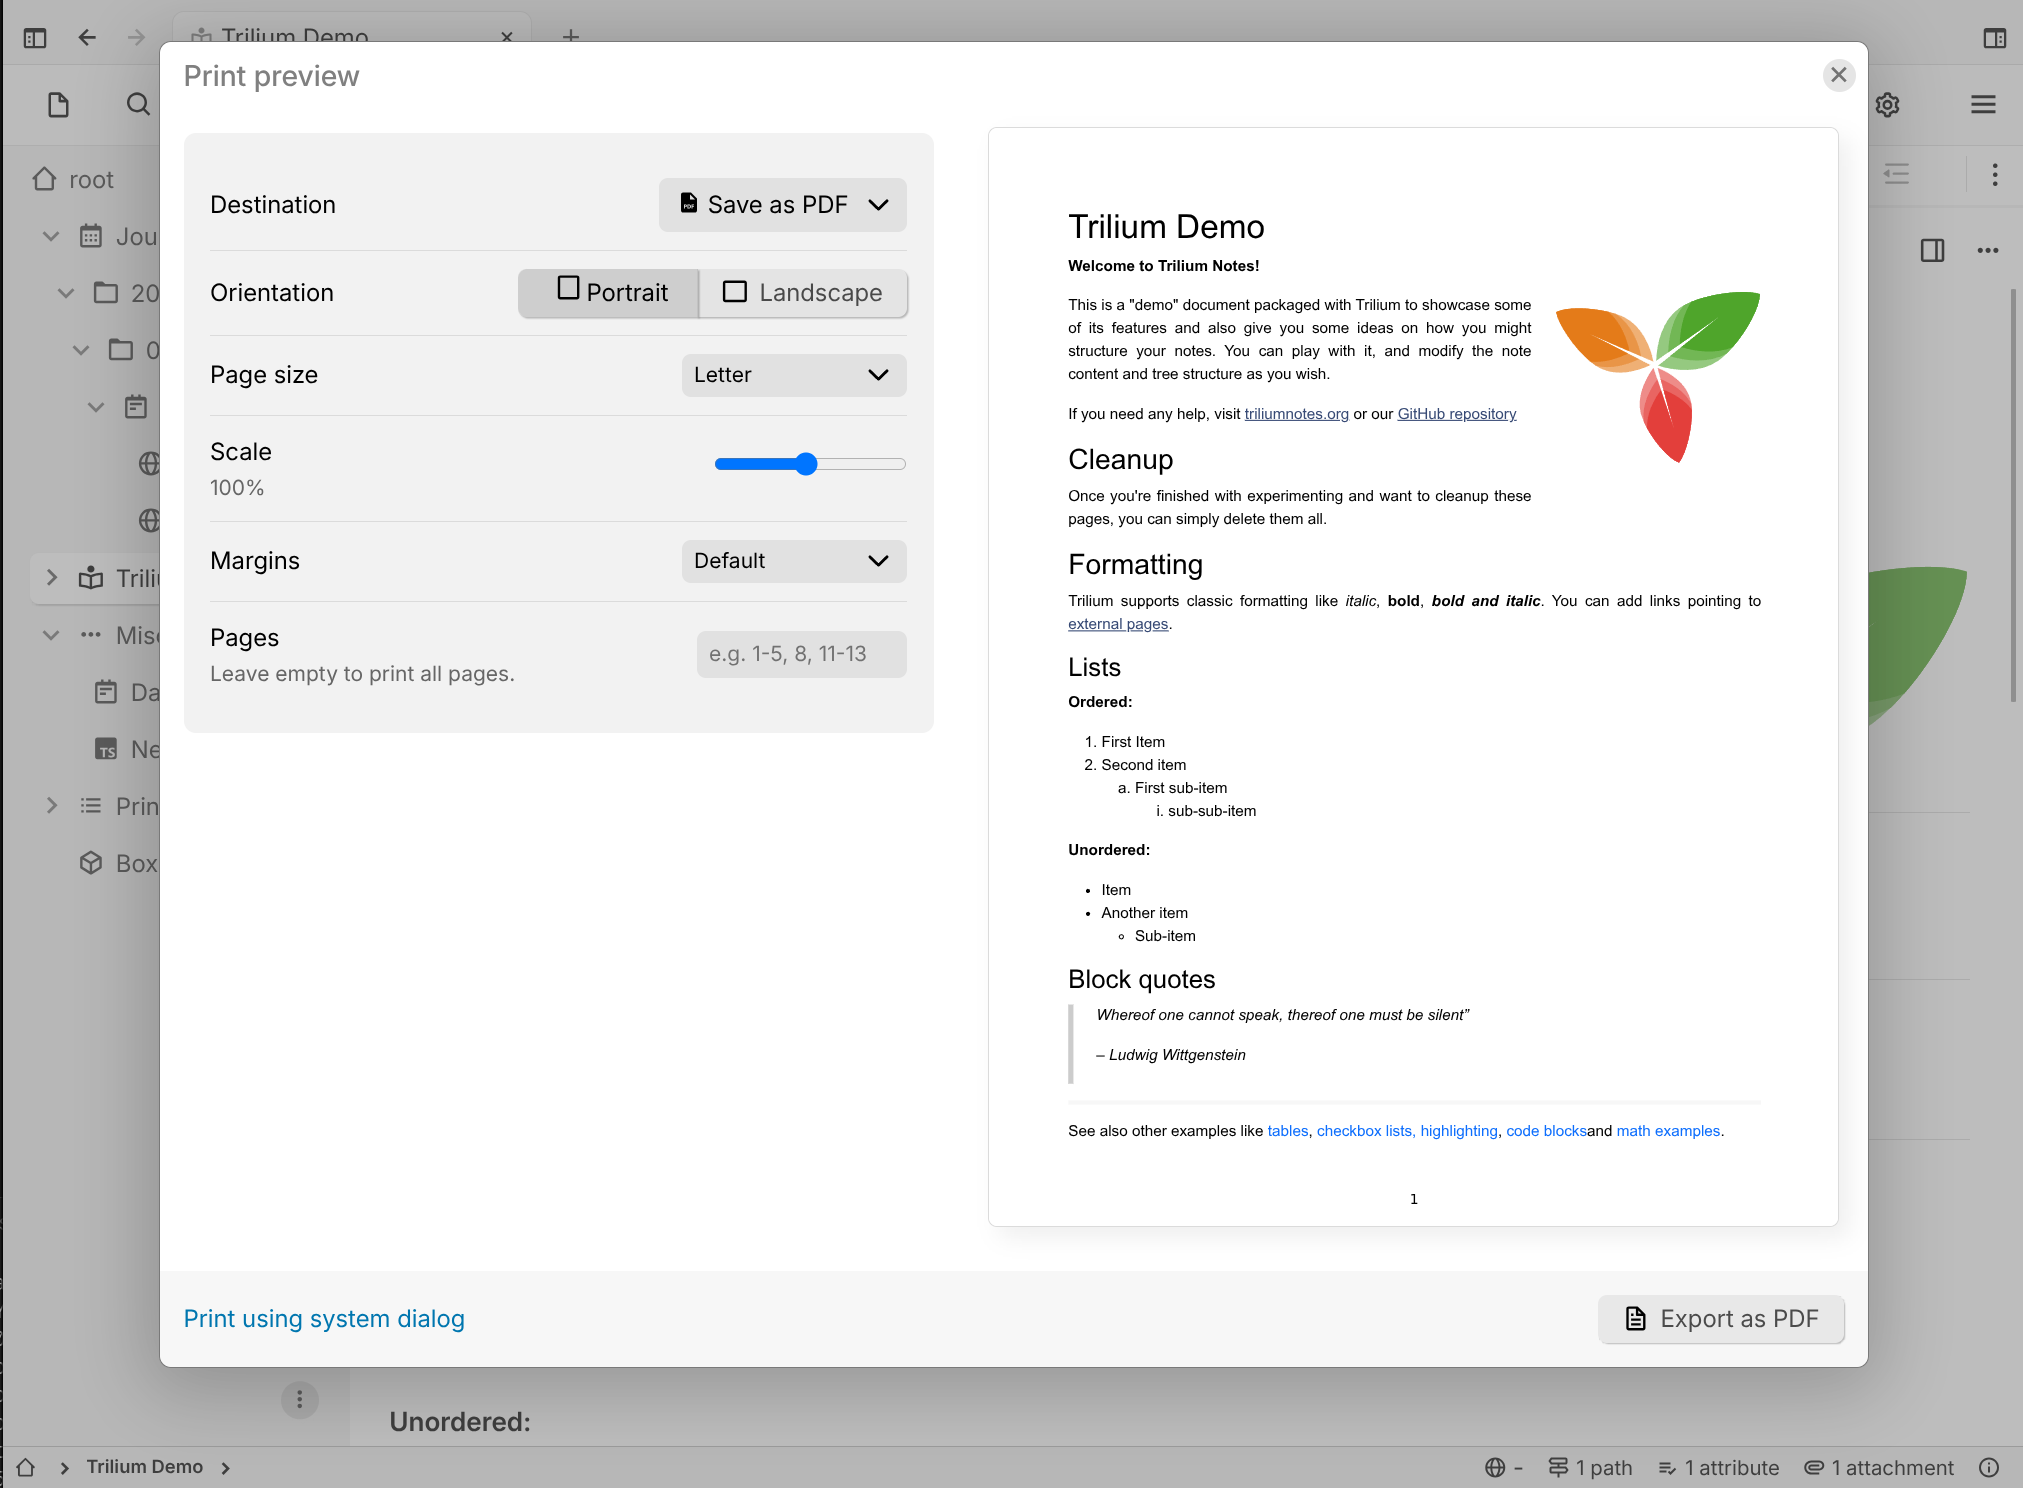Open the global hamburger menu
The width and height of the screenshot is (2023, 1488).
pos(1983,104)
